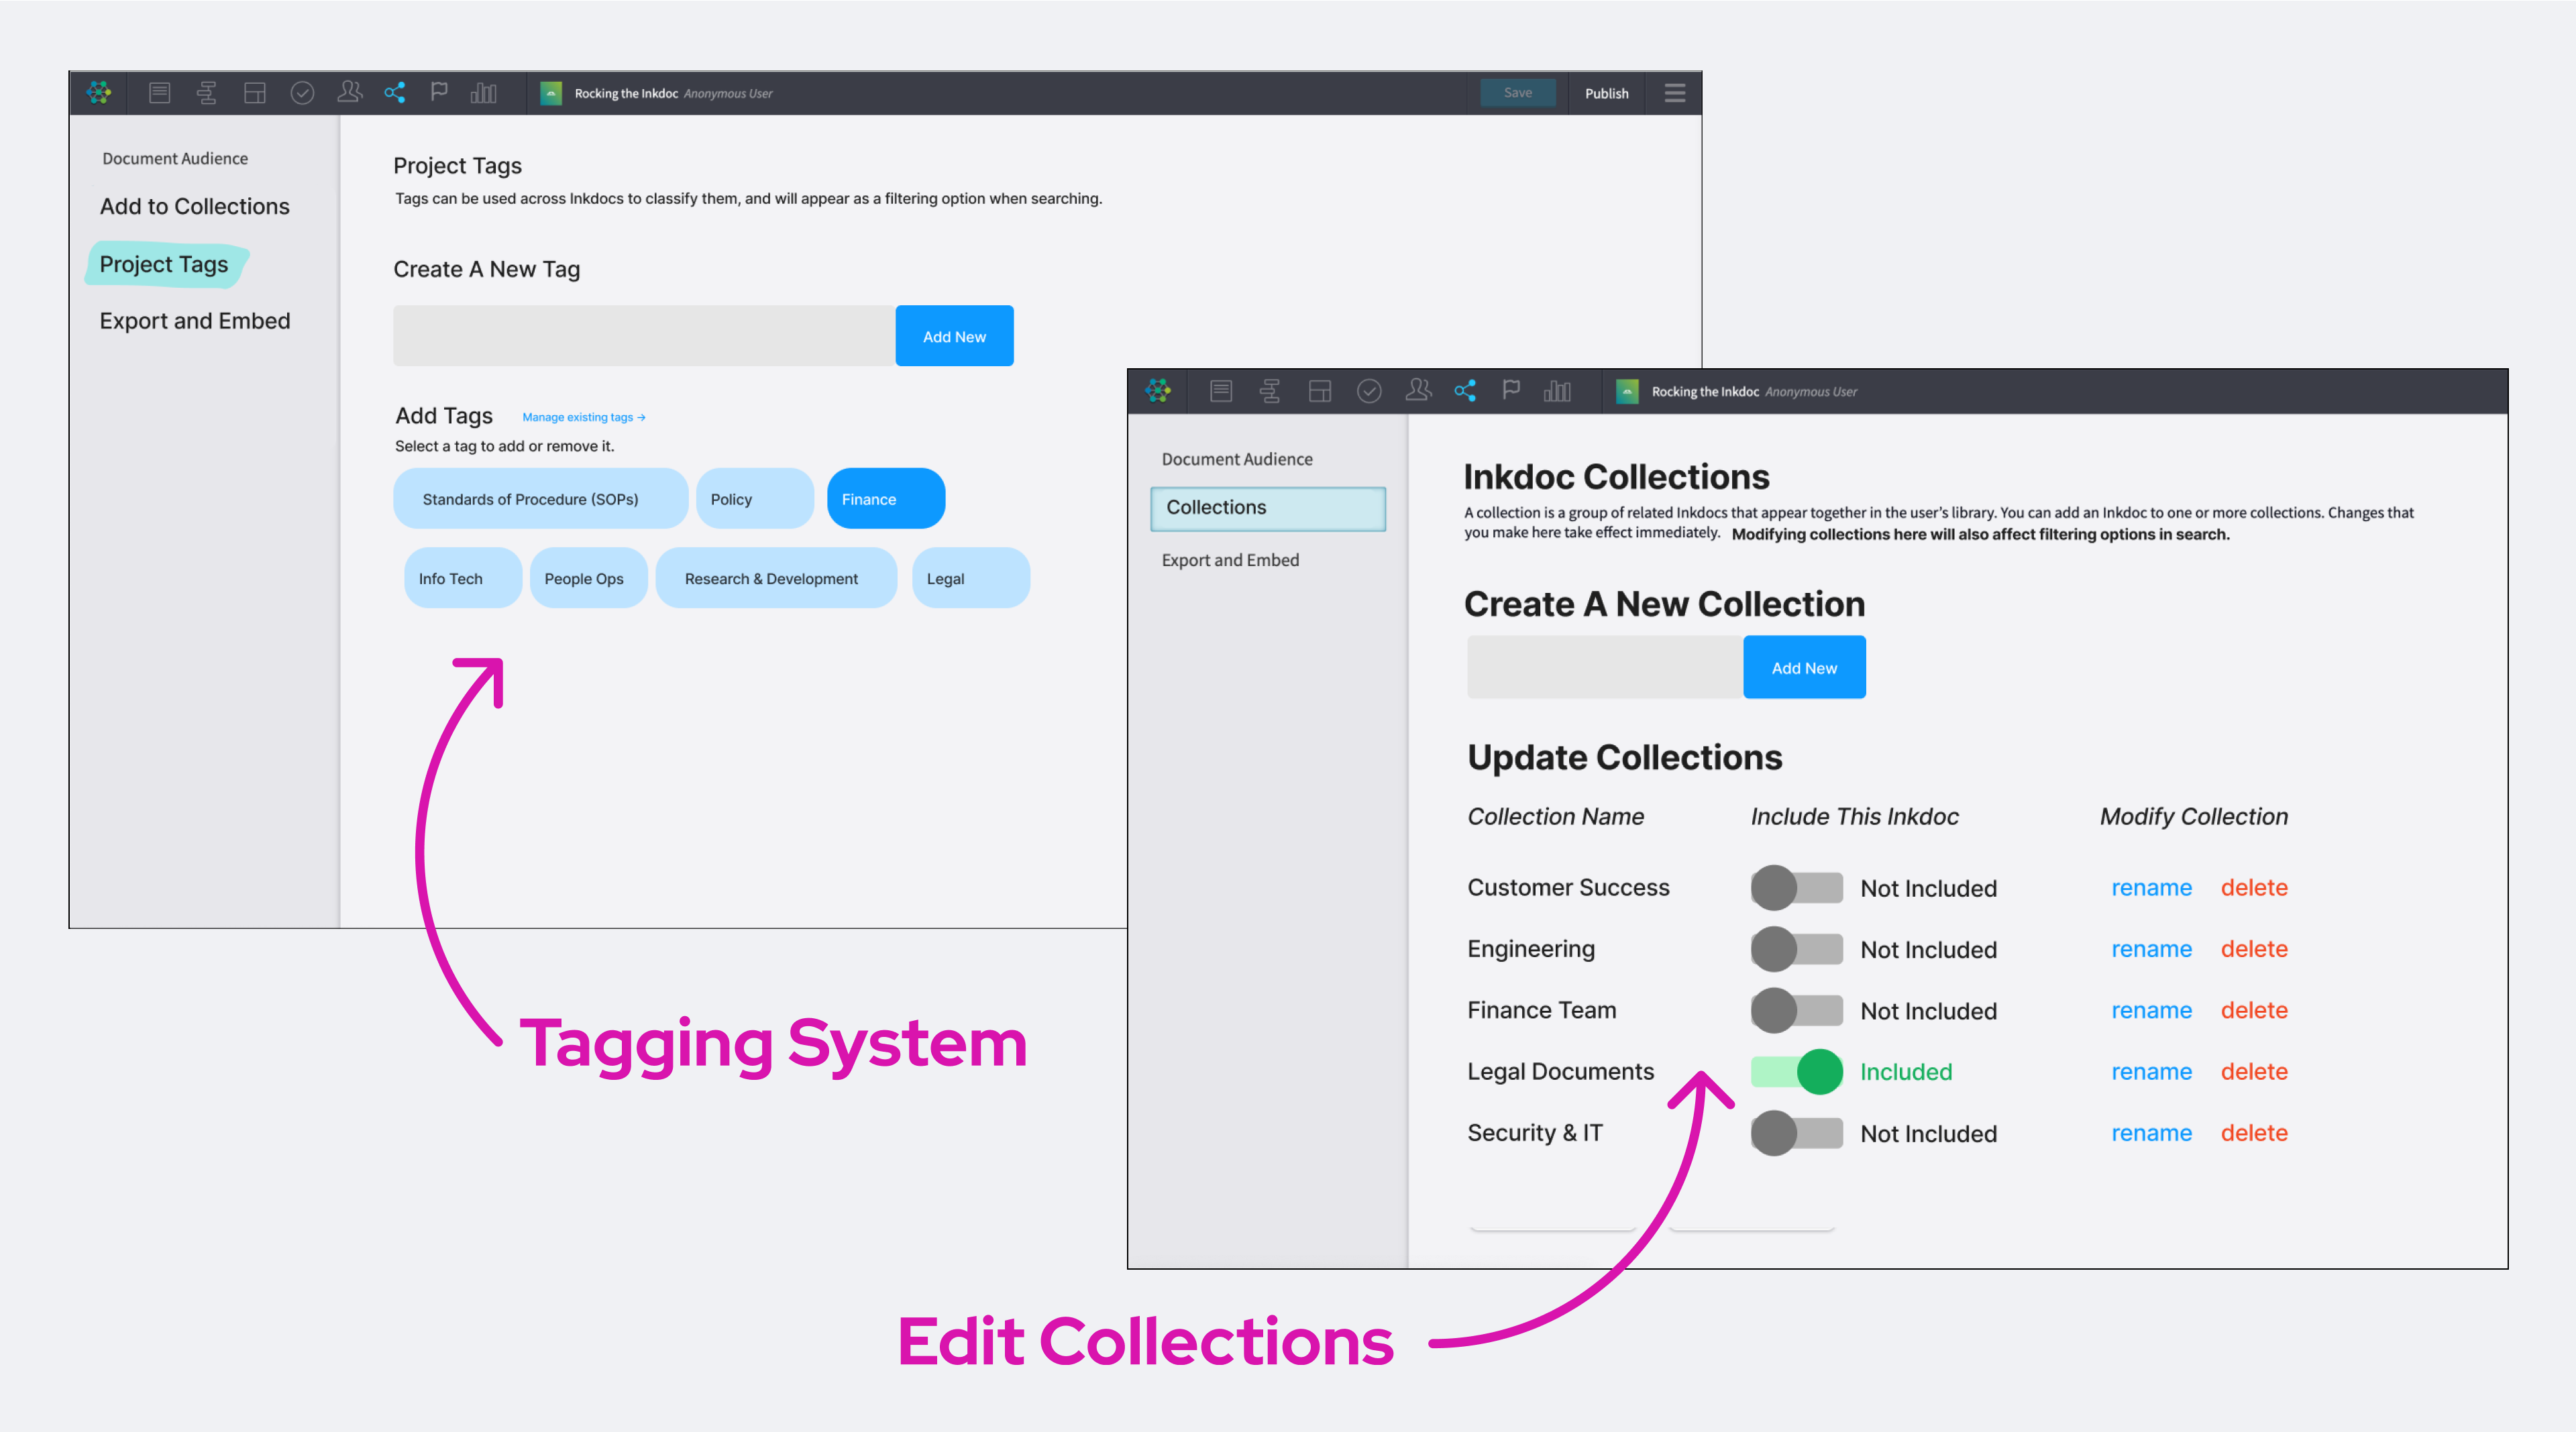Image resolution: width=2576 pixels, height=1432 pixels.
Task: Click the layout grid icon in left toolbar
Action: click(255, 93)
